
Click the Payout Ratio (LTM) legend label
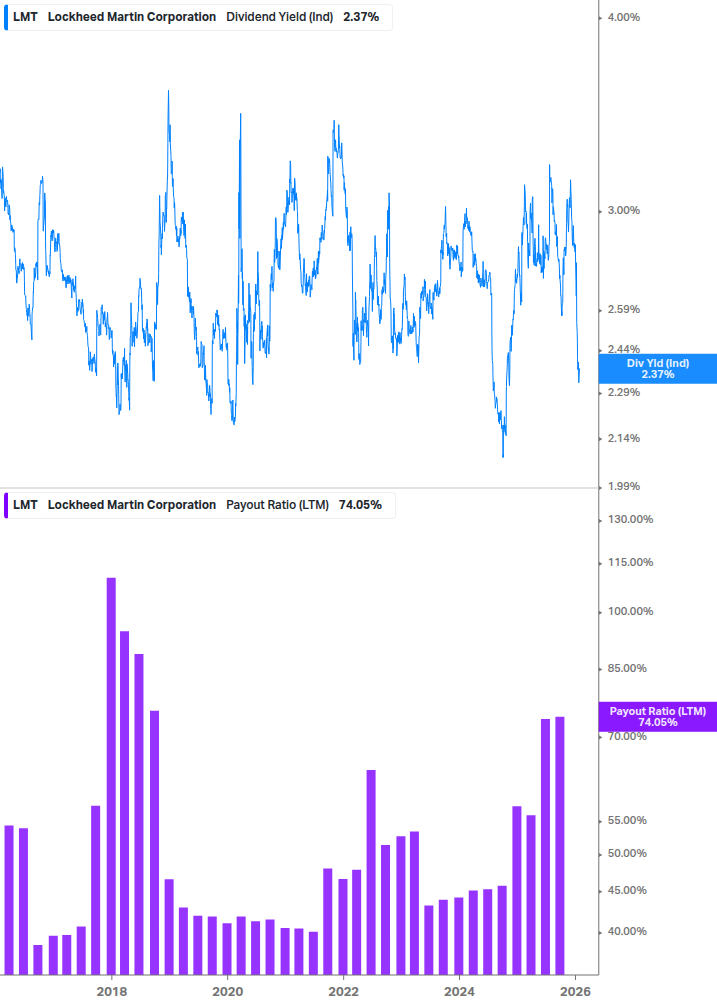(277, 505)
